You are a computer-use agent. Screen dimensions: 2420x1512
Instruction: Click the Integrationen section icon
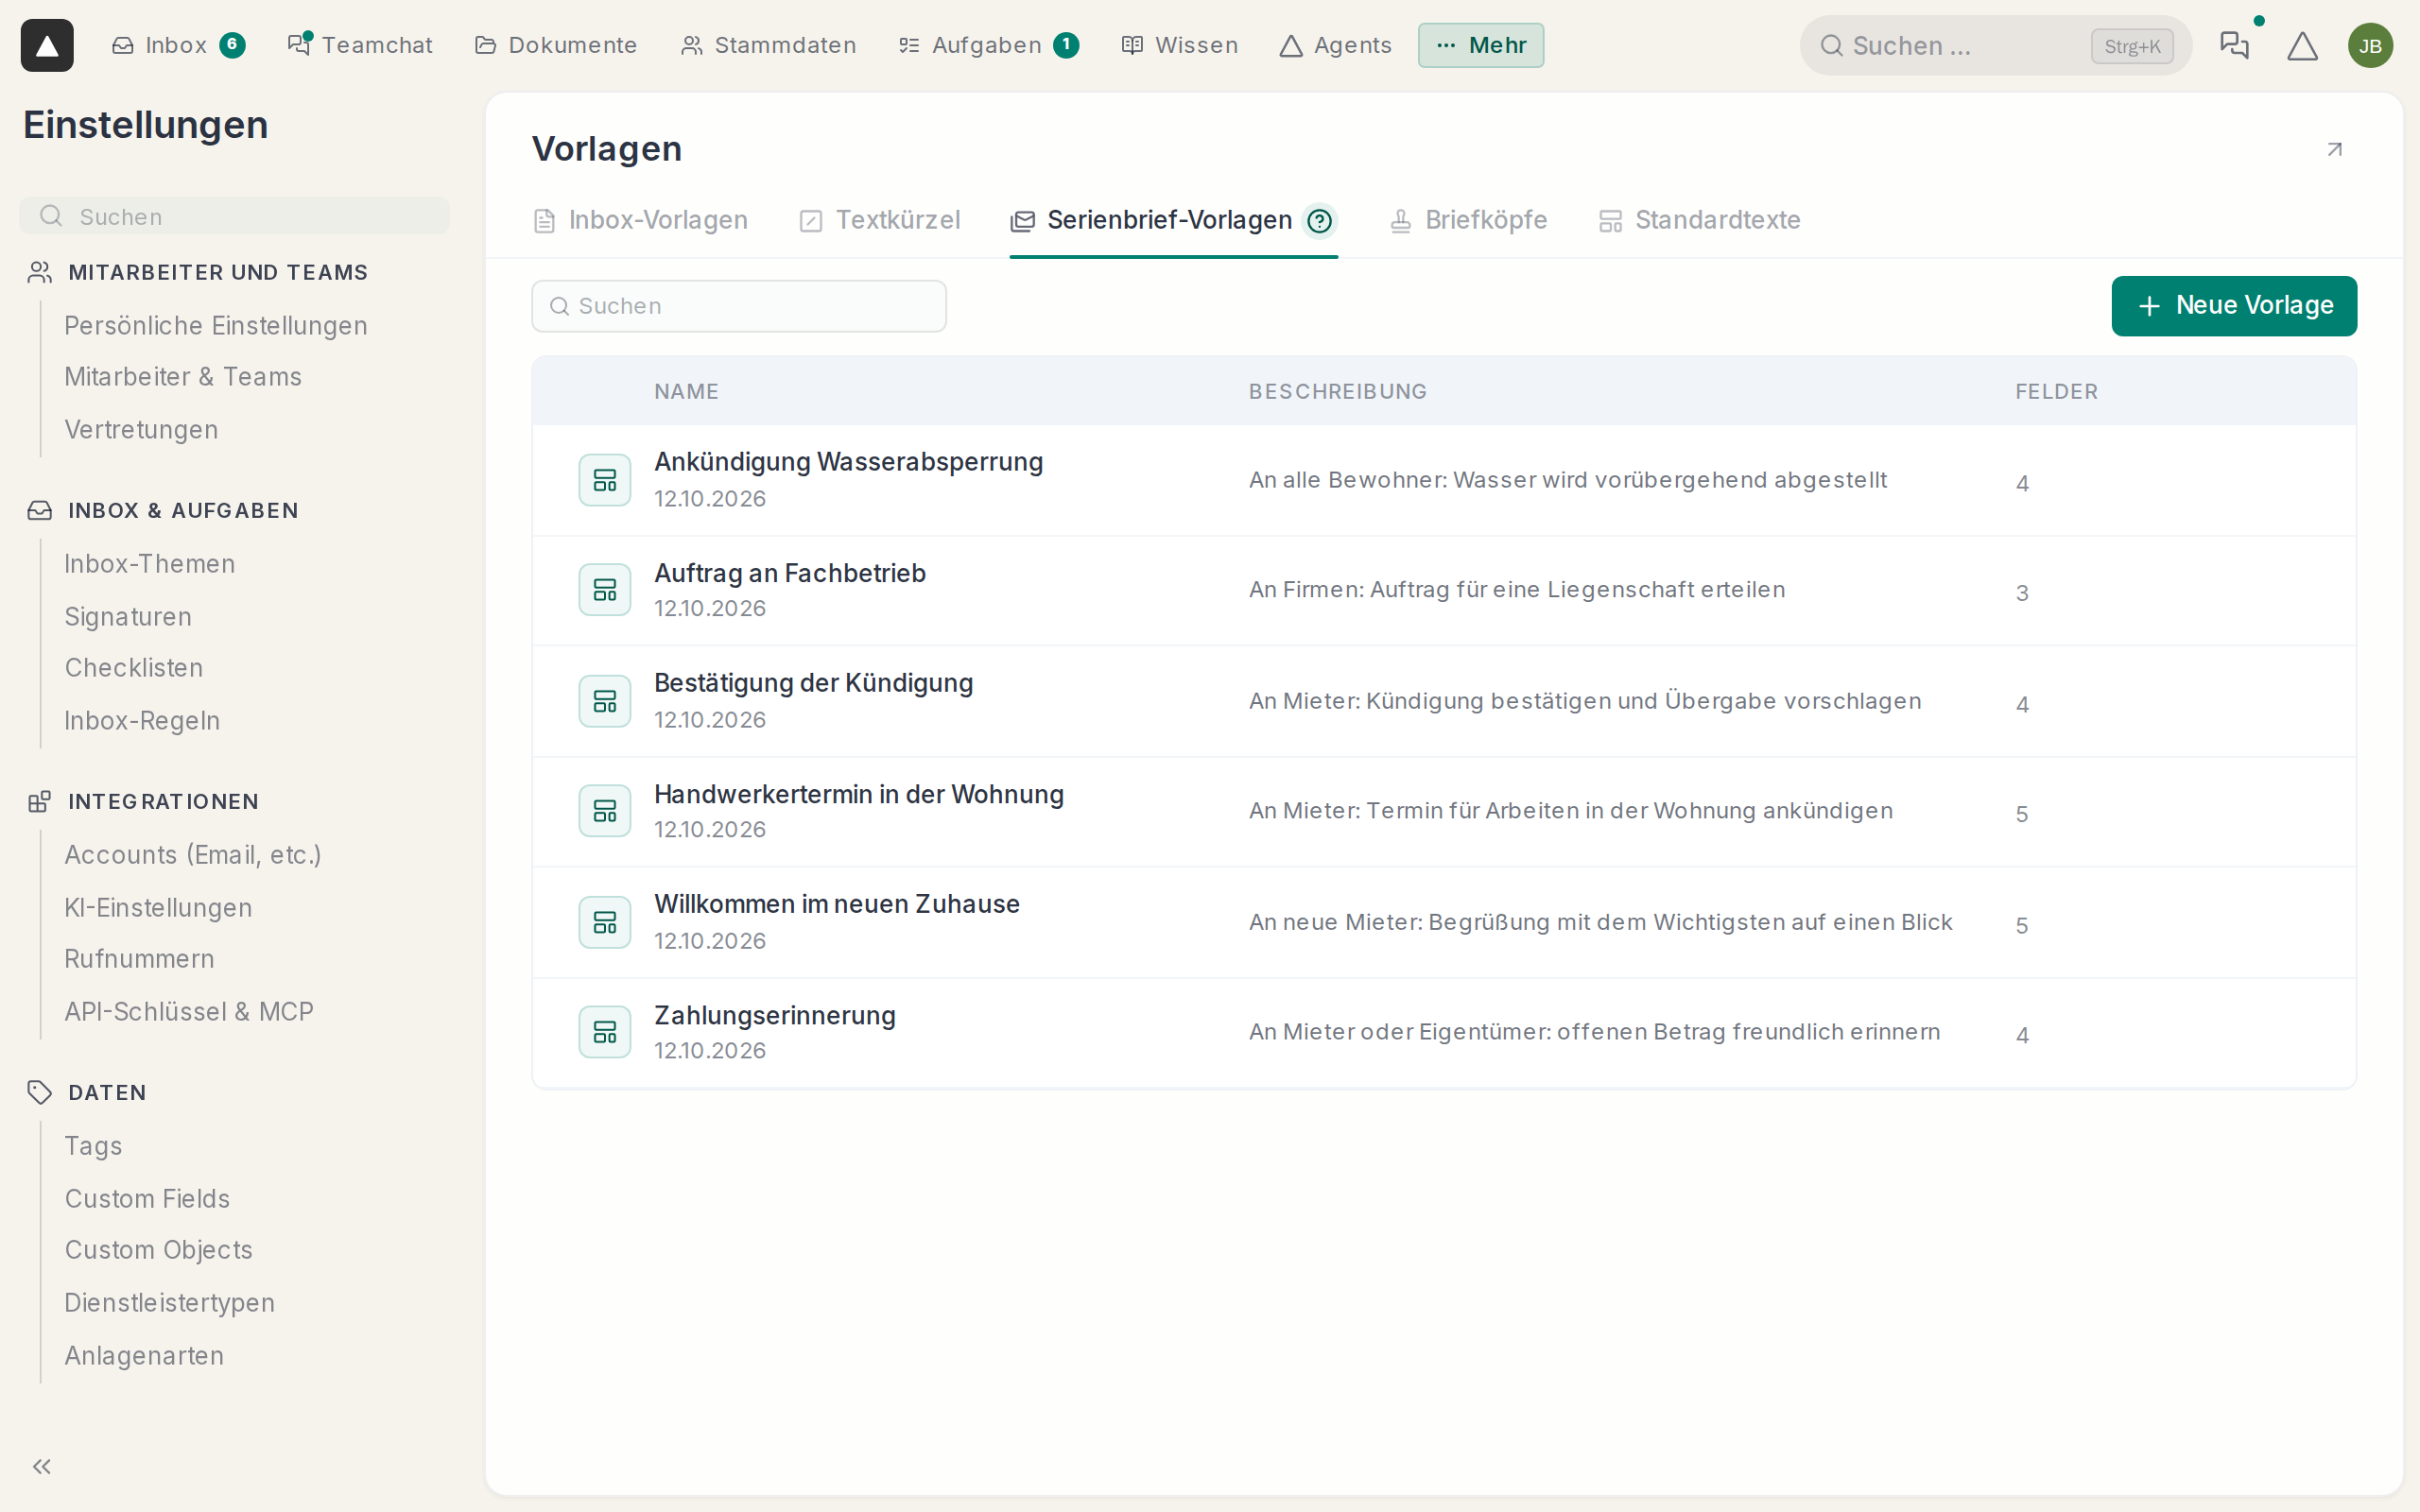coord(40,801)
